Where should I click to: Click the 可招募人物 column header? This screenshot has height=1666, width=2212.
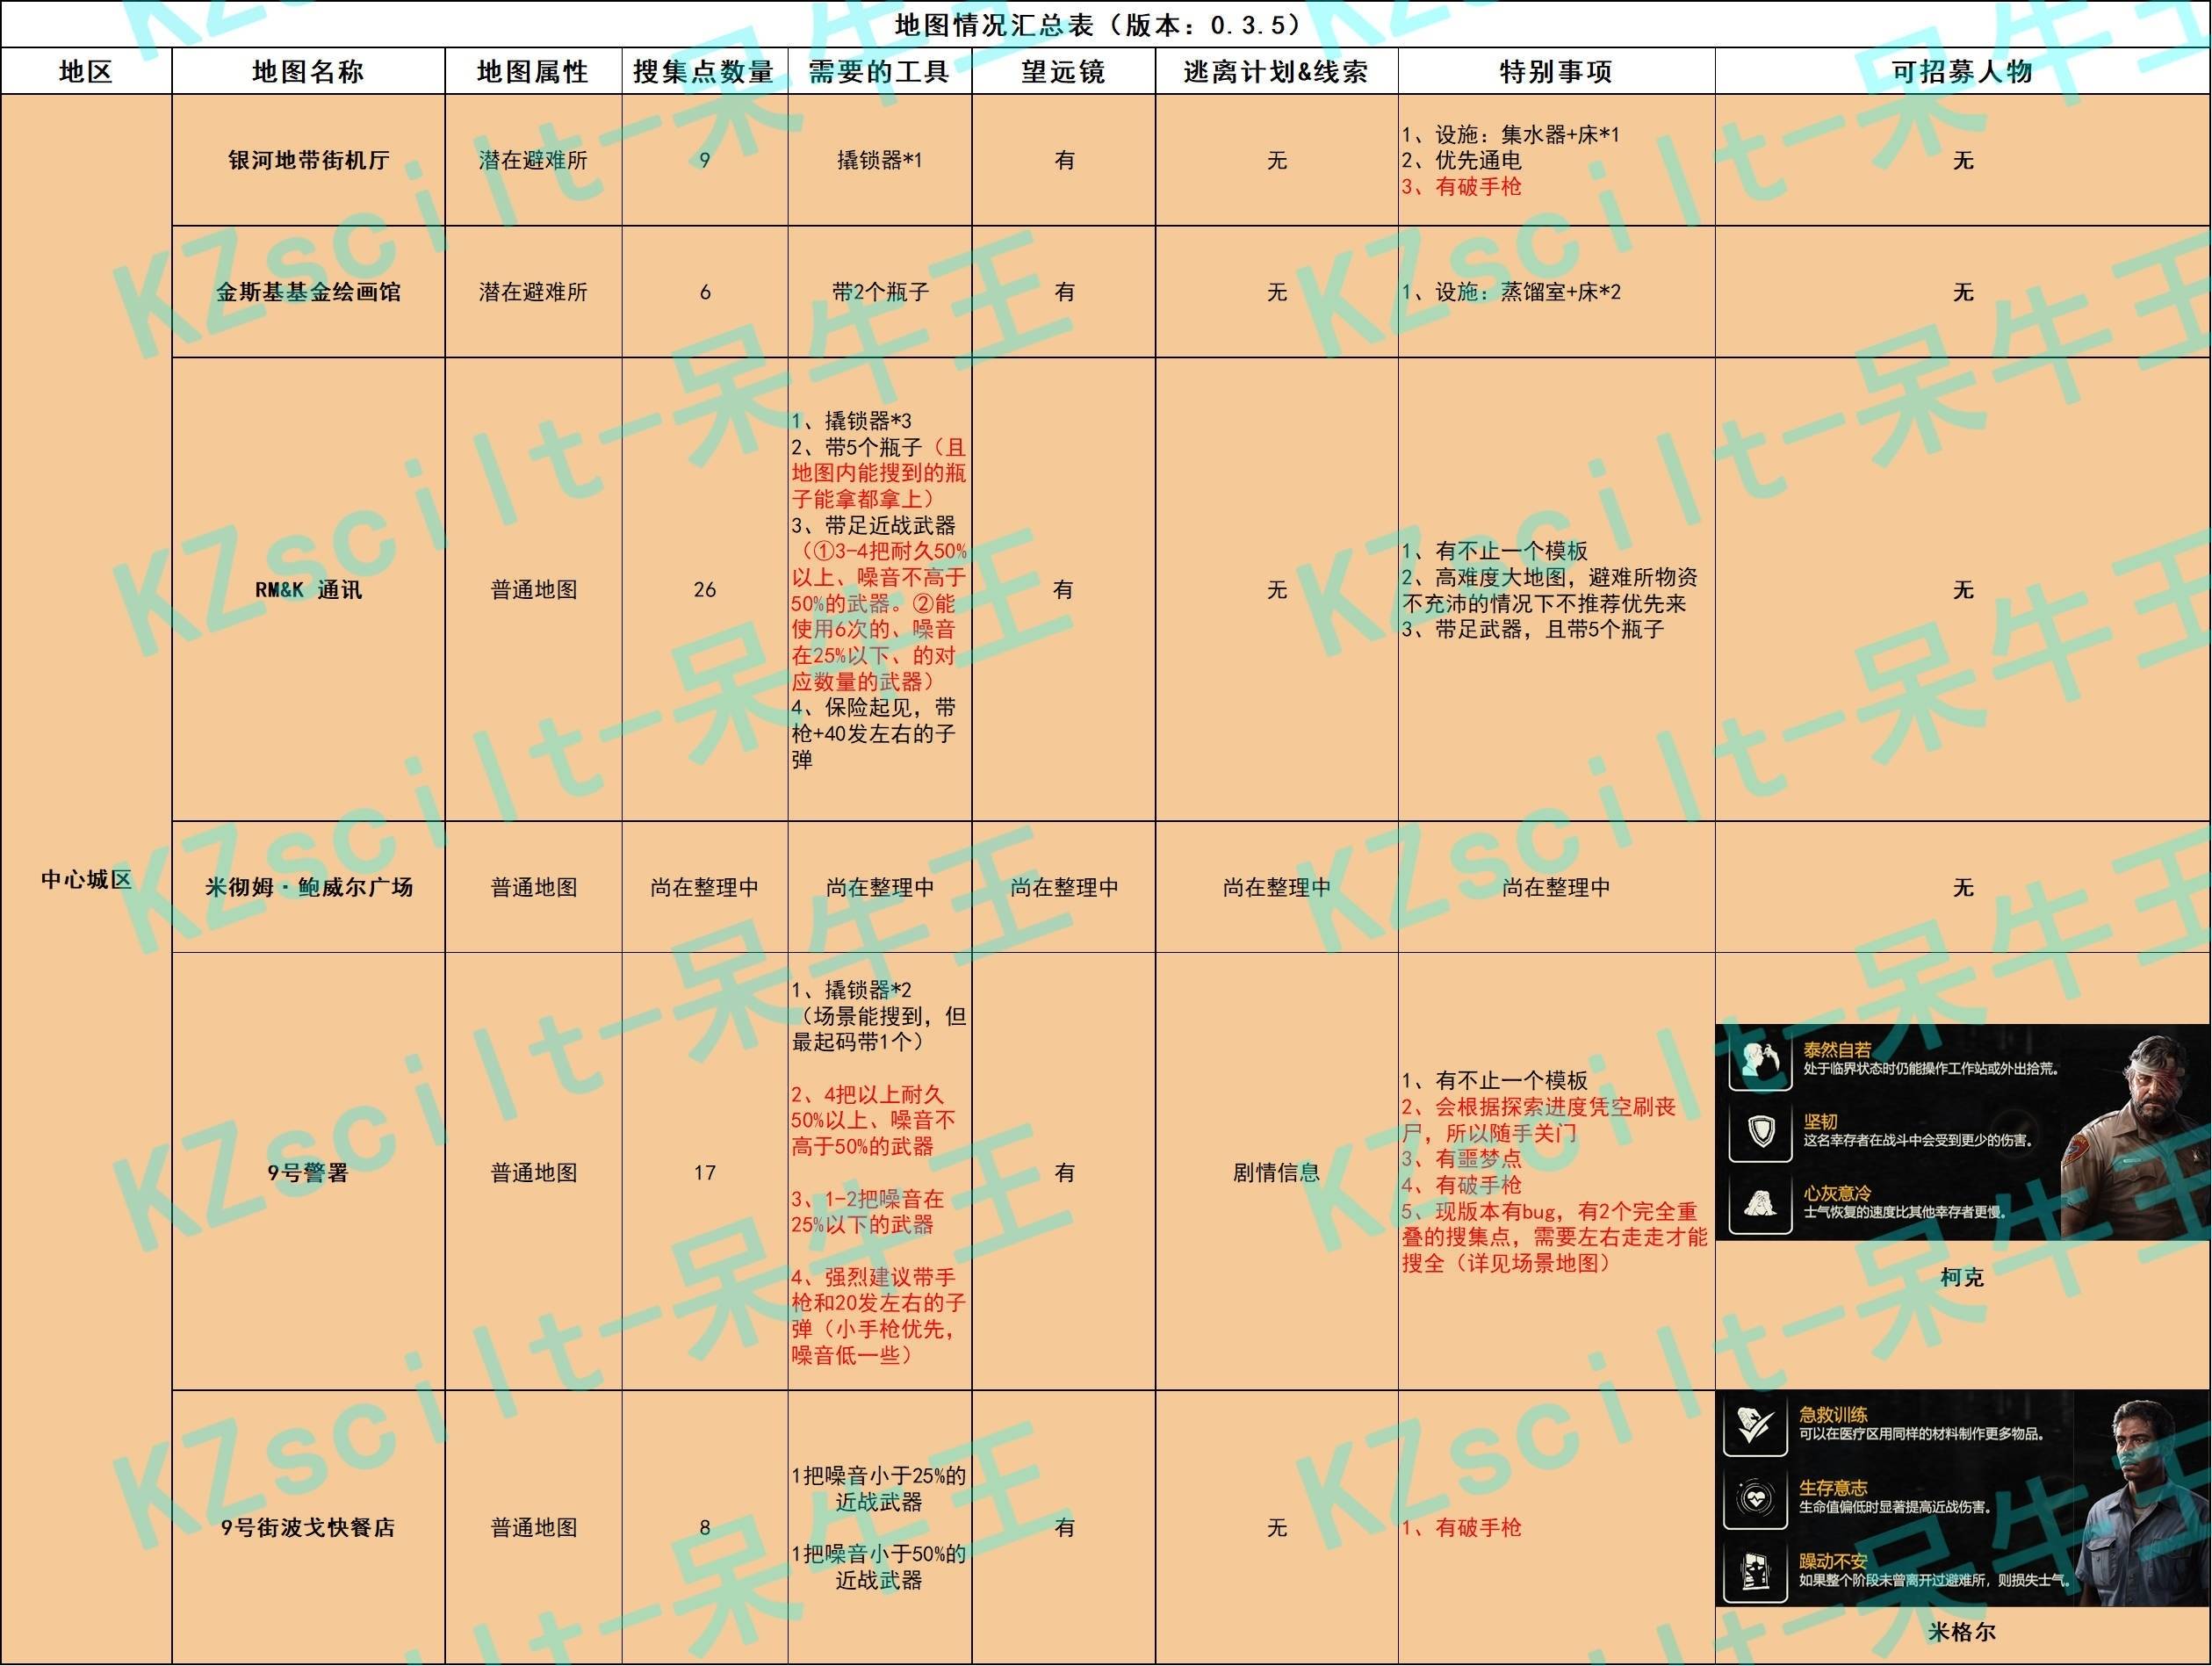pyautogui.click(x=1962, y=71)
